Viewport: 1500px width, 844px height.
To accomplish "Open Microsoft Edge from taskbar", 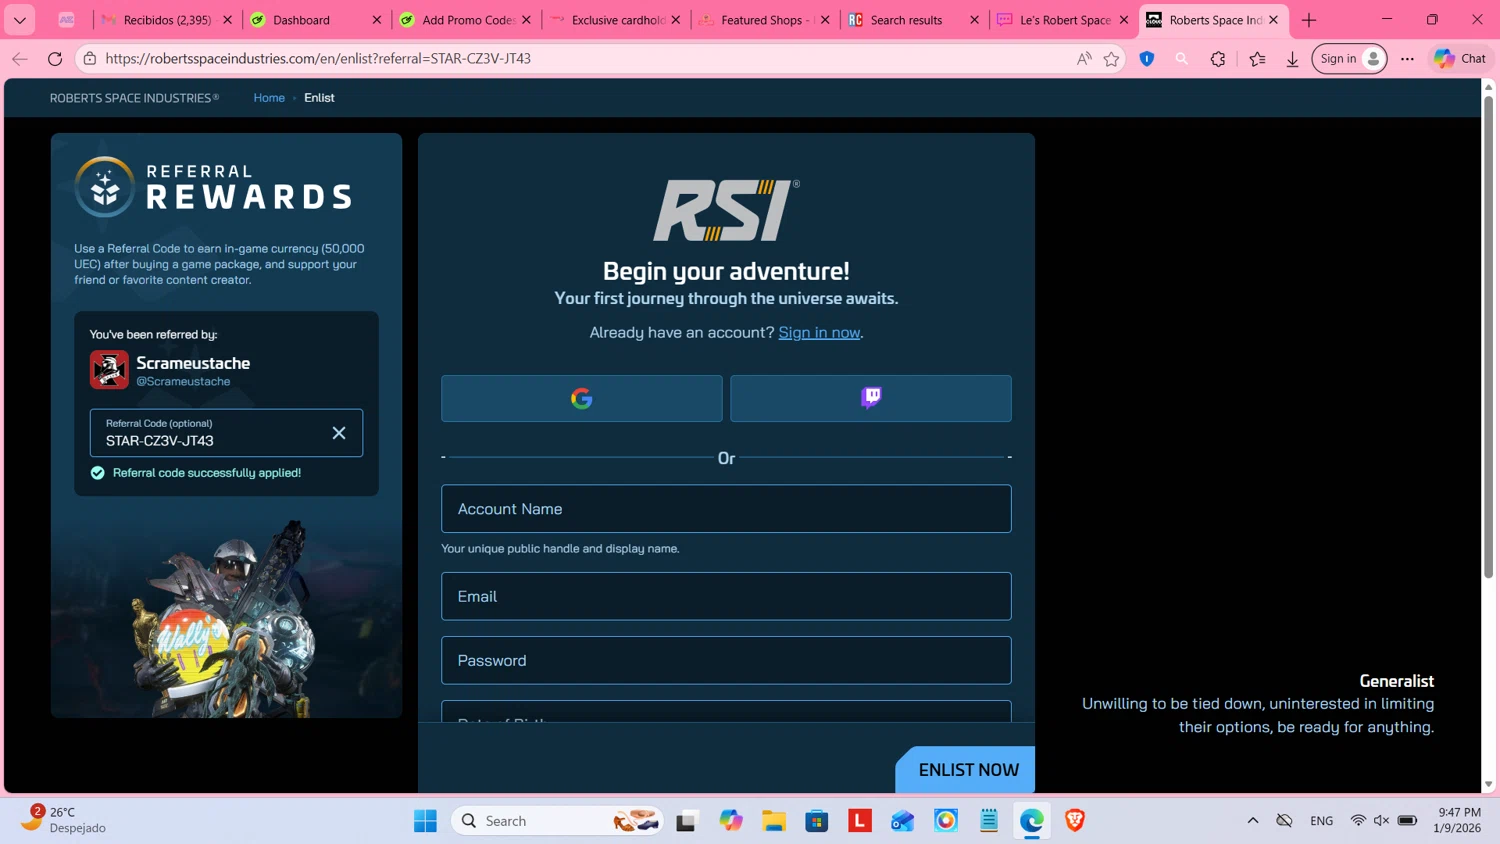I will tap(1032, 821).
